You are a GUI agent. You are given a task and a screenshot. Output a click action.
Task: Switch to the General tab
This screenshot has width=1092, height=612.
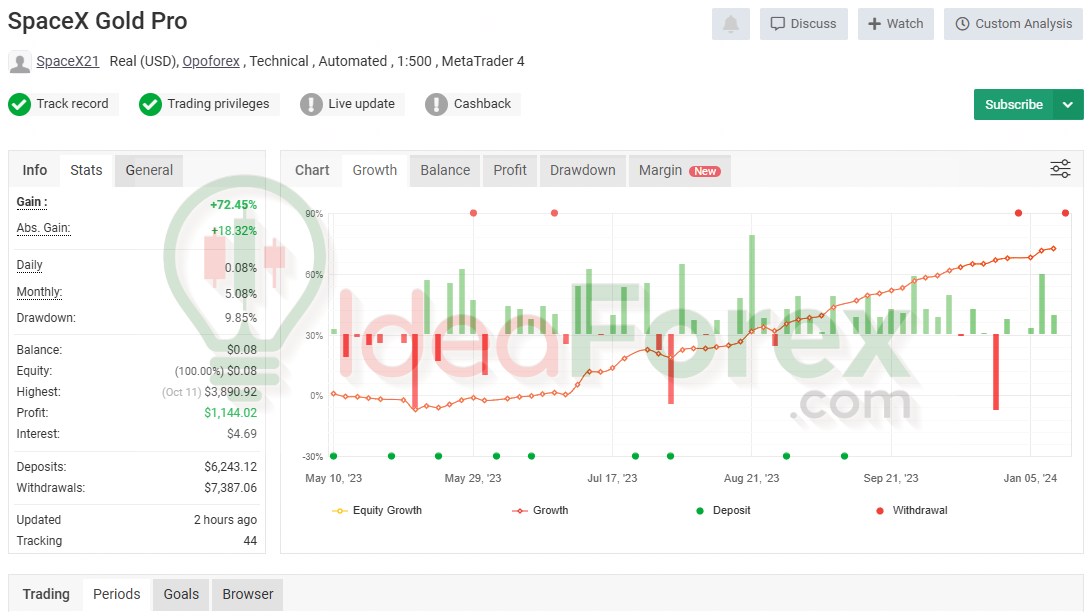(x=149, y=171)
